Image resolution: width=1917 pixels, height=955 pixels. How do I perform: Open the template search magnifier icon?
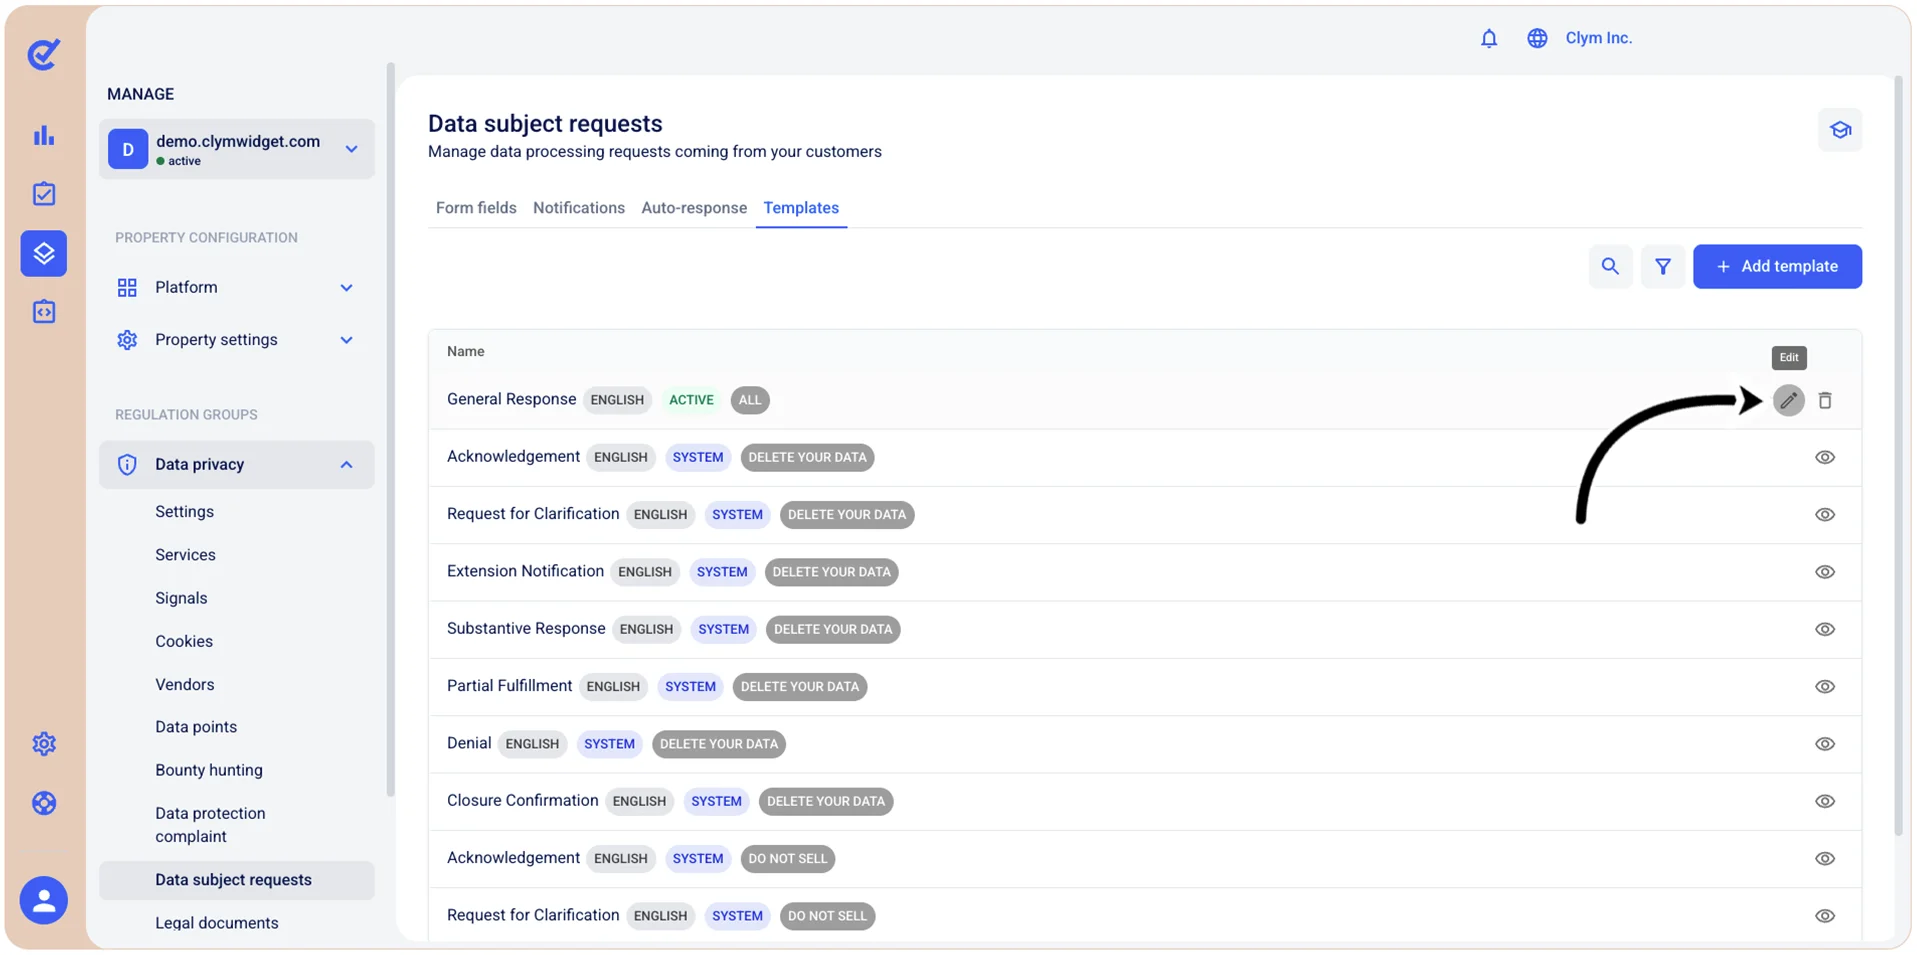coord(1610,266)
